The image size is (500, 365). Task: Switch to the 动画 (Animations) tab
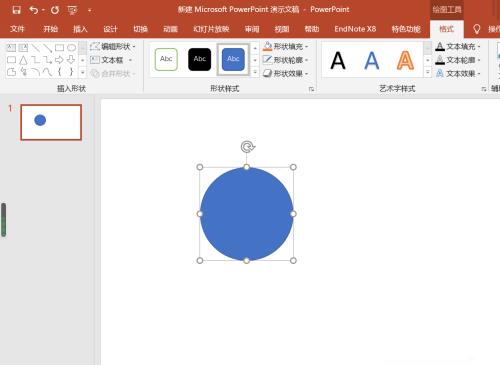click(x=170, y=29)
